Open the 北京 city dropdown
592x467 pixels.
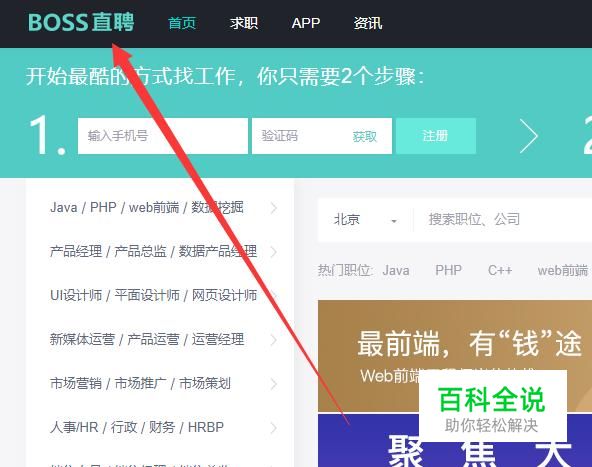[x=365, y=219]
